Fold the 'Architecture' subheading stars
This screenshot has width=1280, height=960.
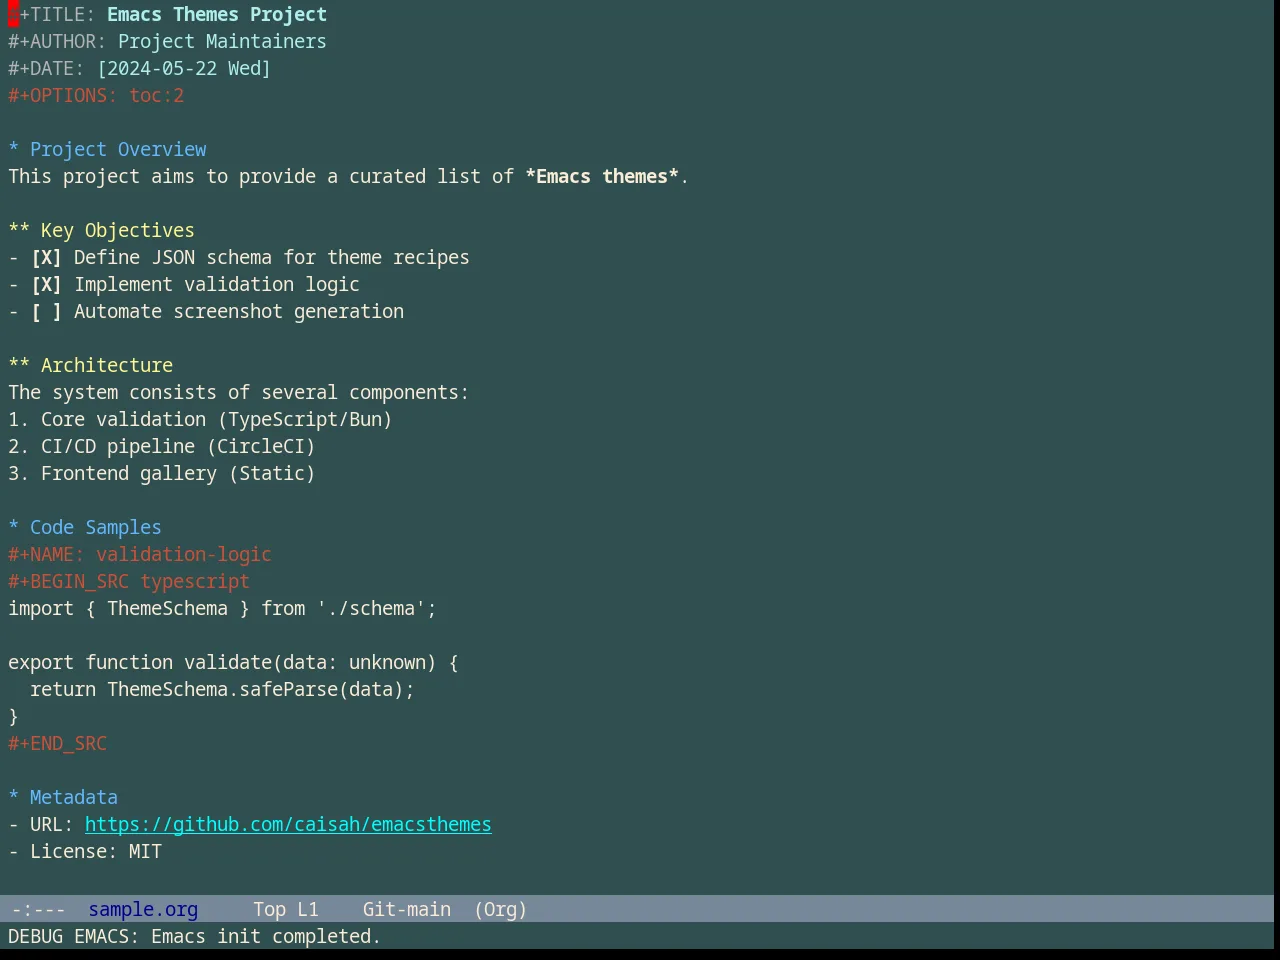[19, 365]
